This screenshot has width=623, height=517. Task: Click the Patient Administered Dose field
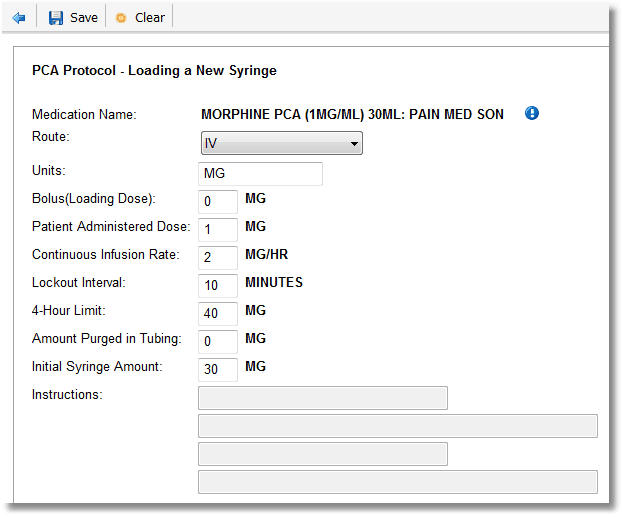click(x=218, y=229)
